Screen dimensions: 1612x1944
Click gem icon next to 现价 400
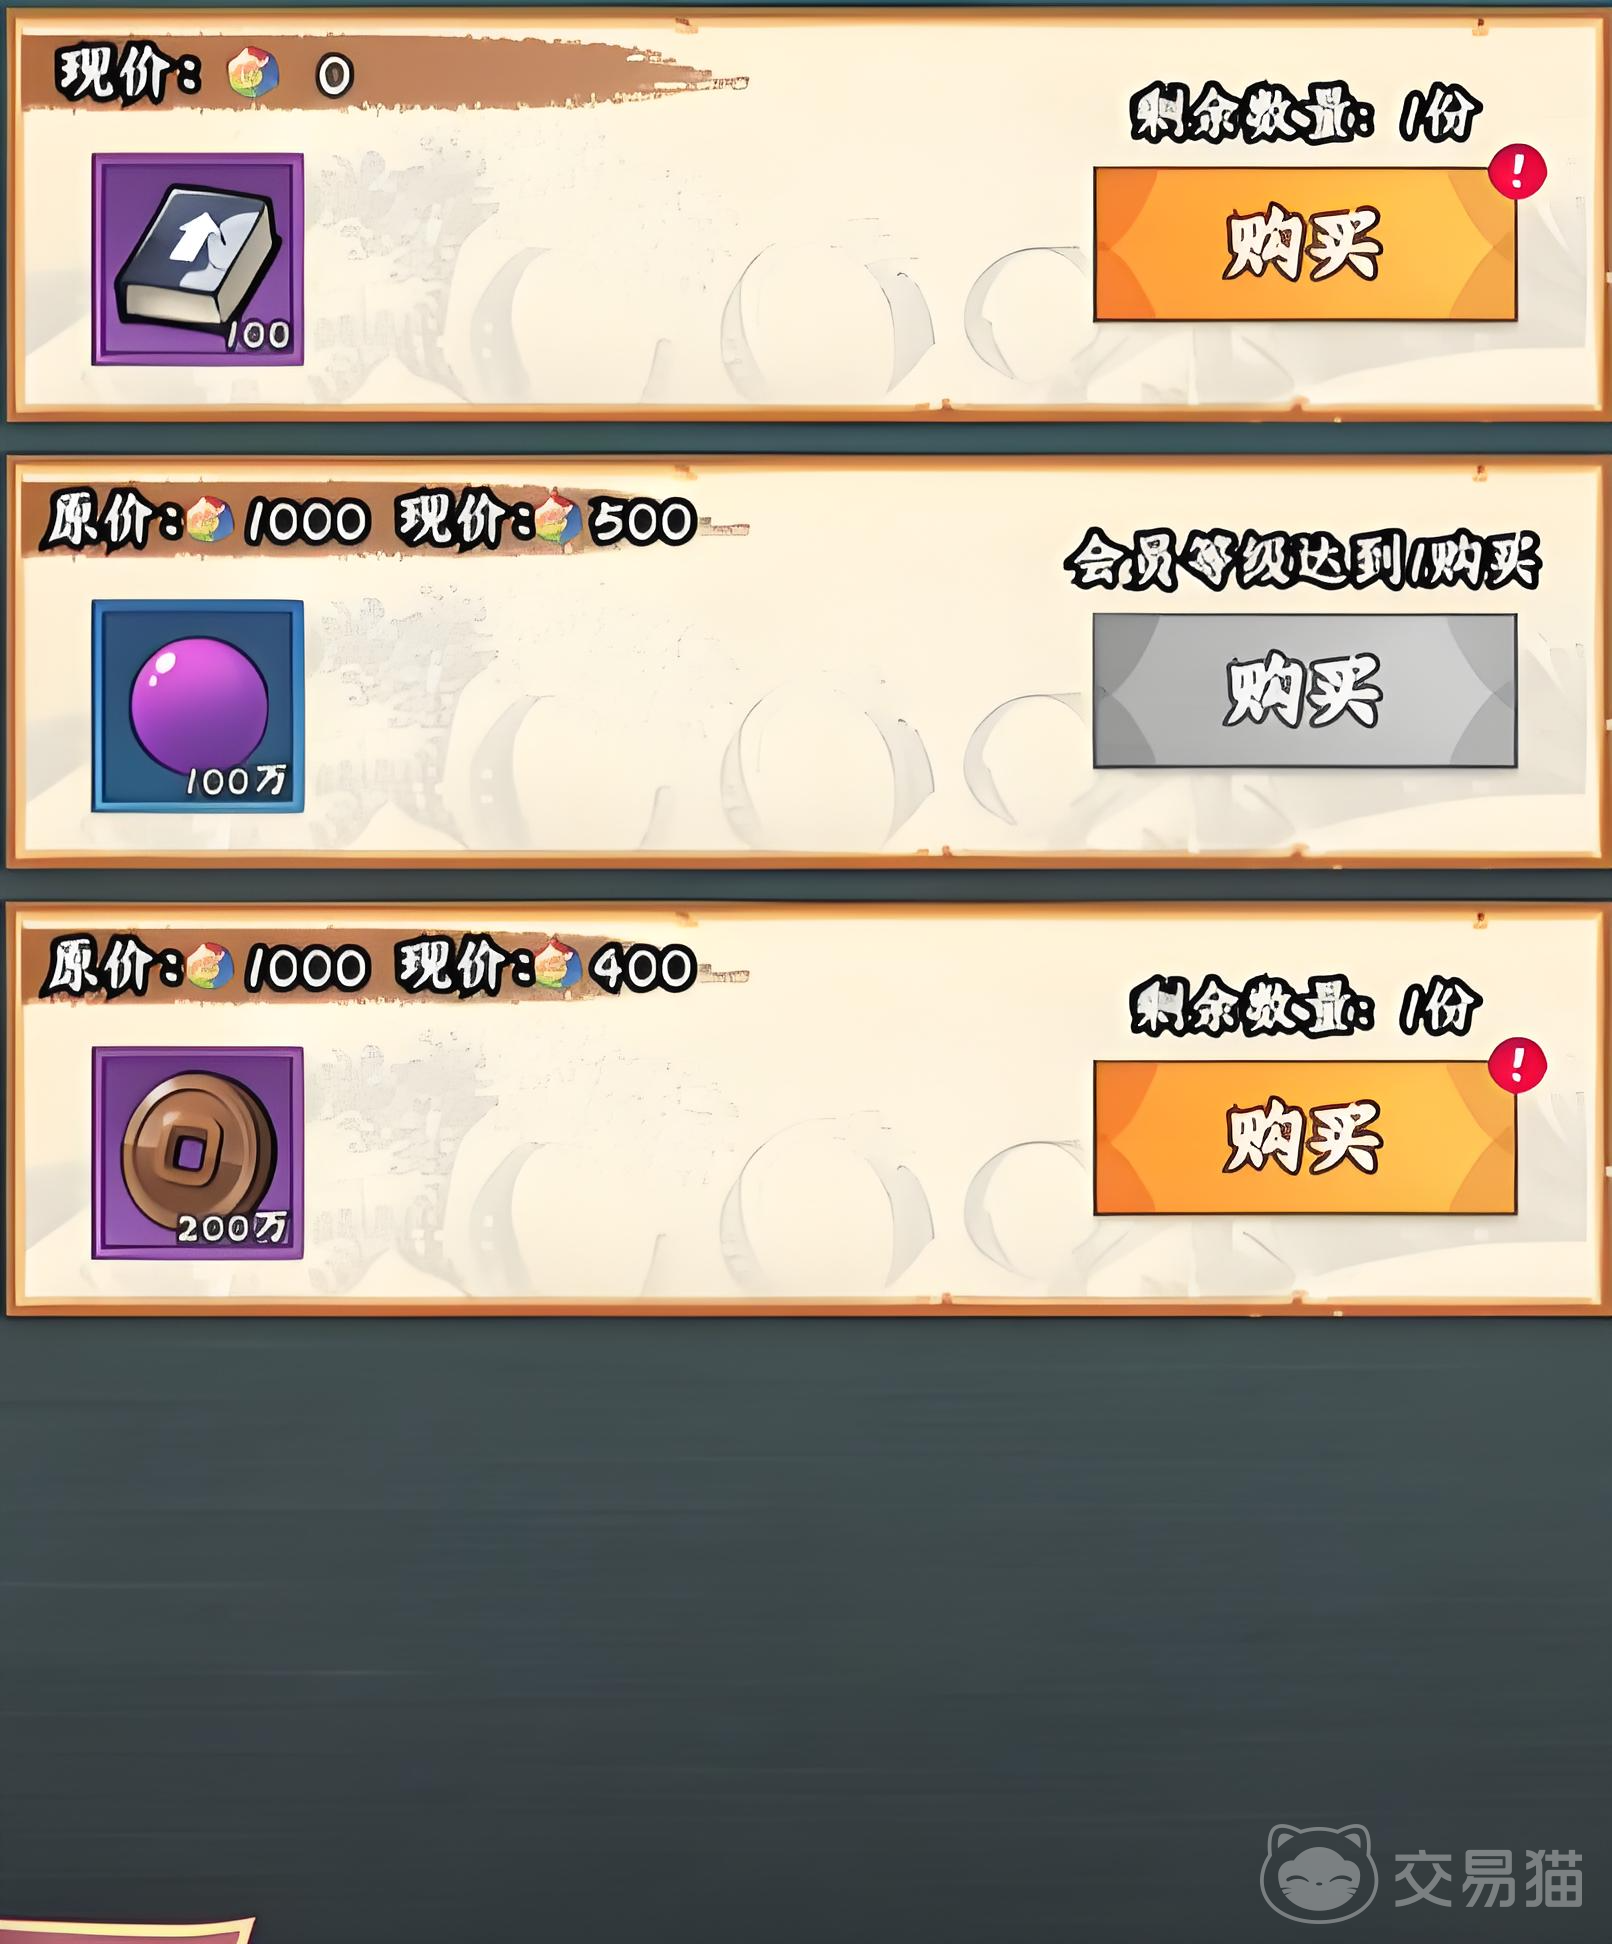557,967
